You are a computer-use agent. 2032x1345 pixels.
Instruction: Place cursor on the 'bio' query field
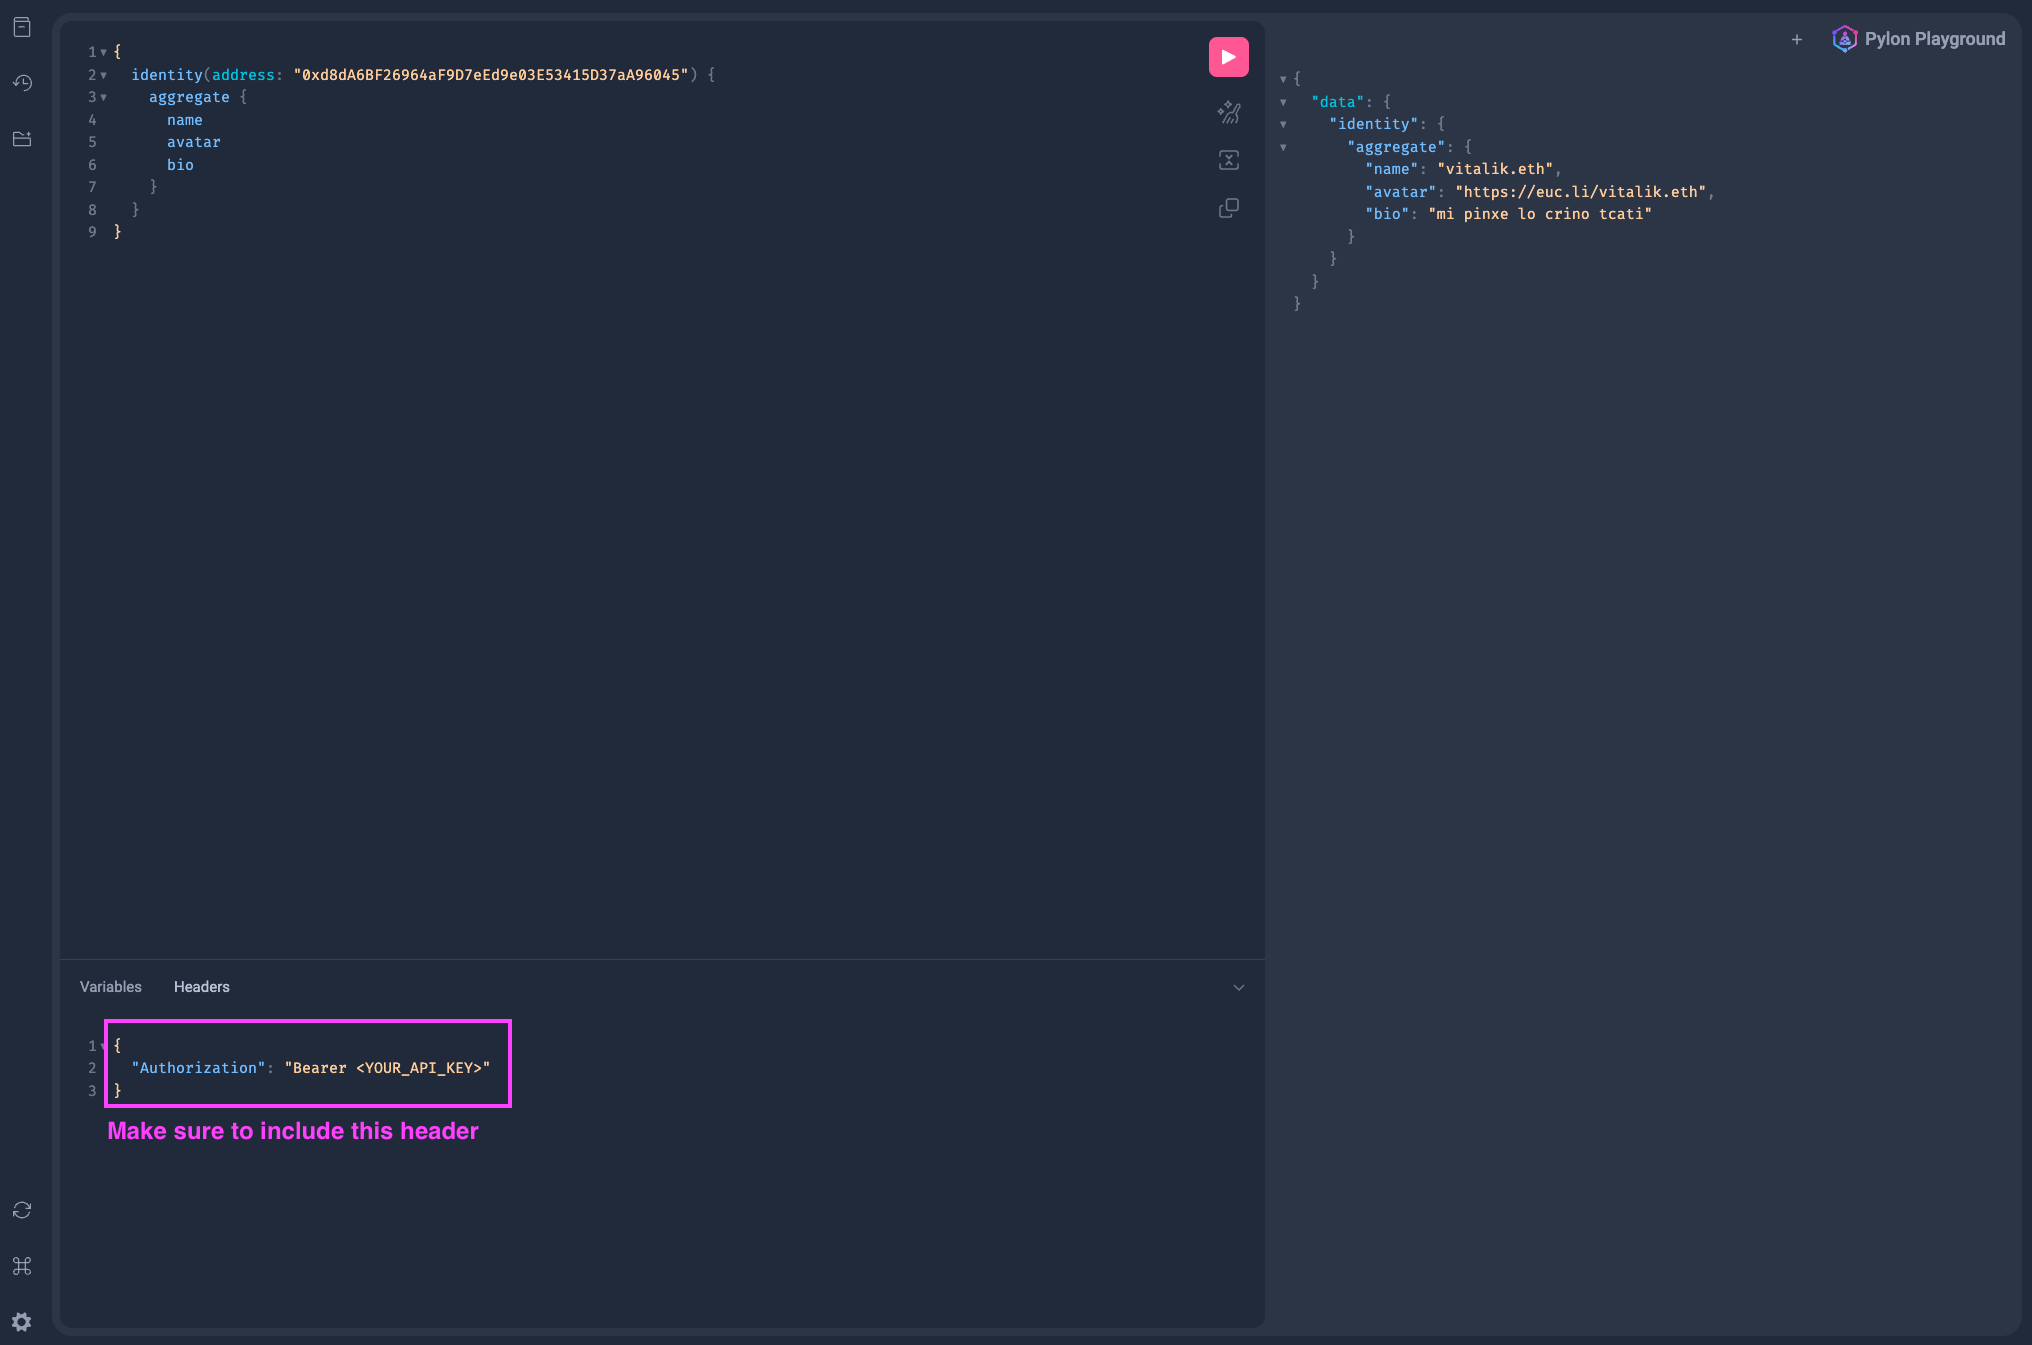coord(180,165)
